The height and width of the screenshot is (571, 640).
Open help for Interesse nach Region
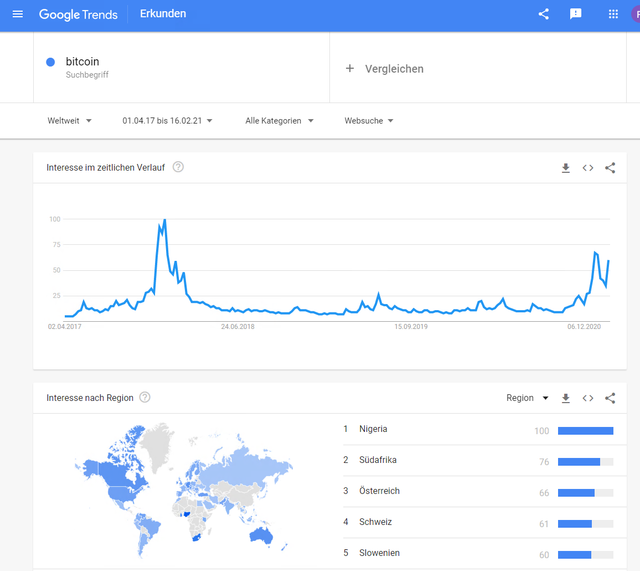tap(145, 398)
